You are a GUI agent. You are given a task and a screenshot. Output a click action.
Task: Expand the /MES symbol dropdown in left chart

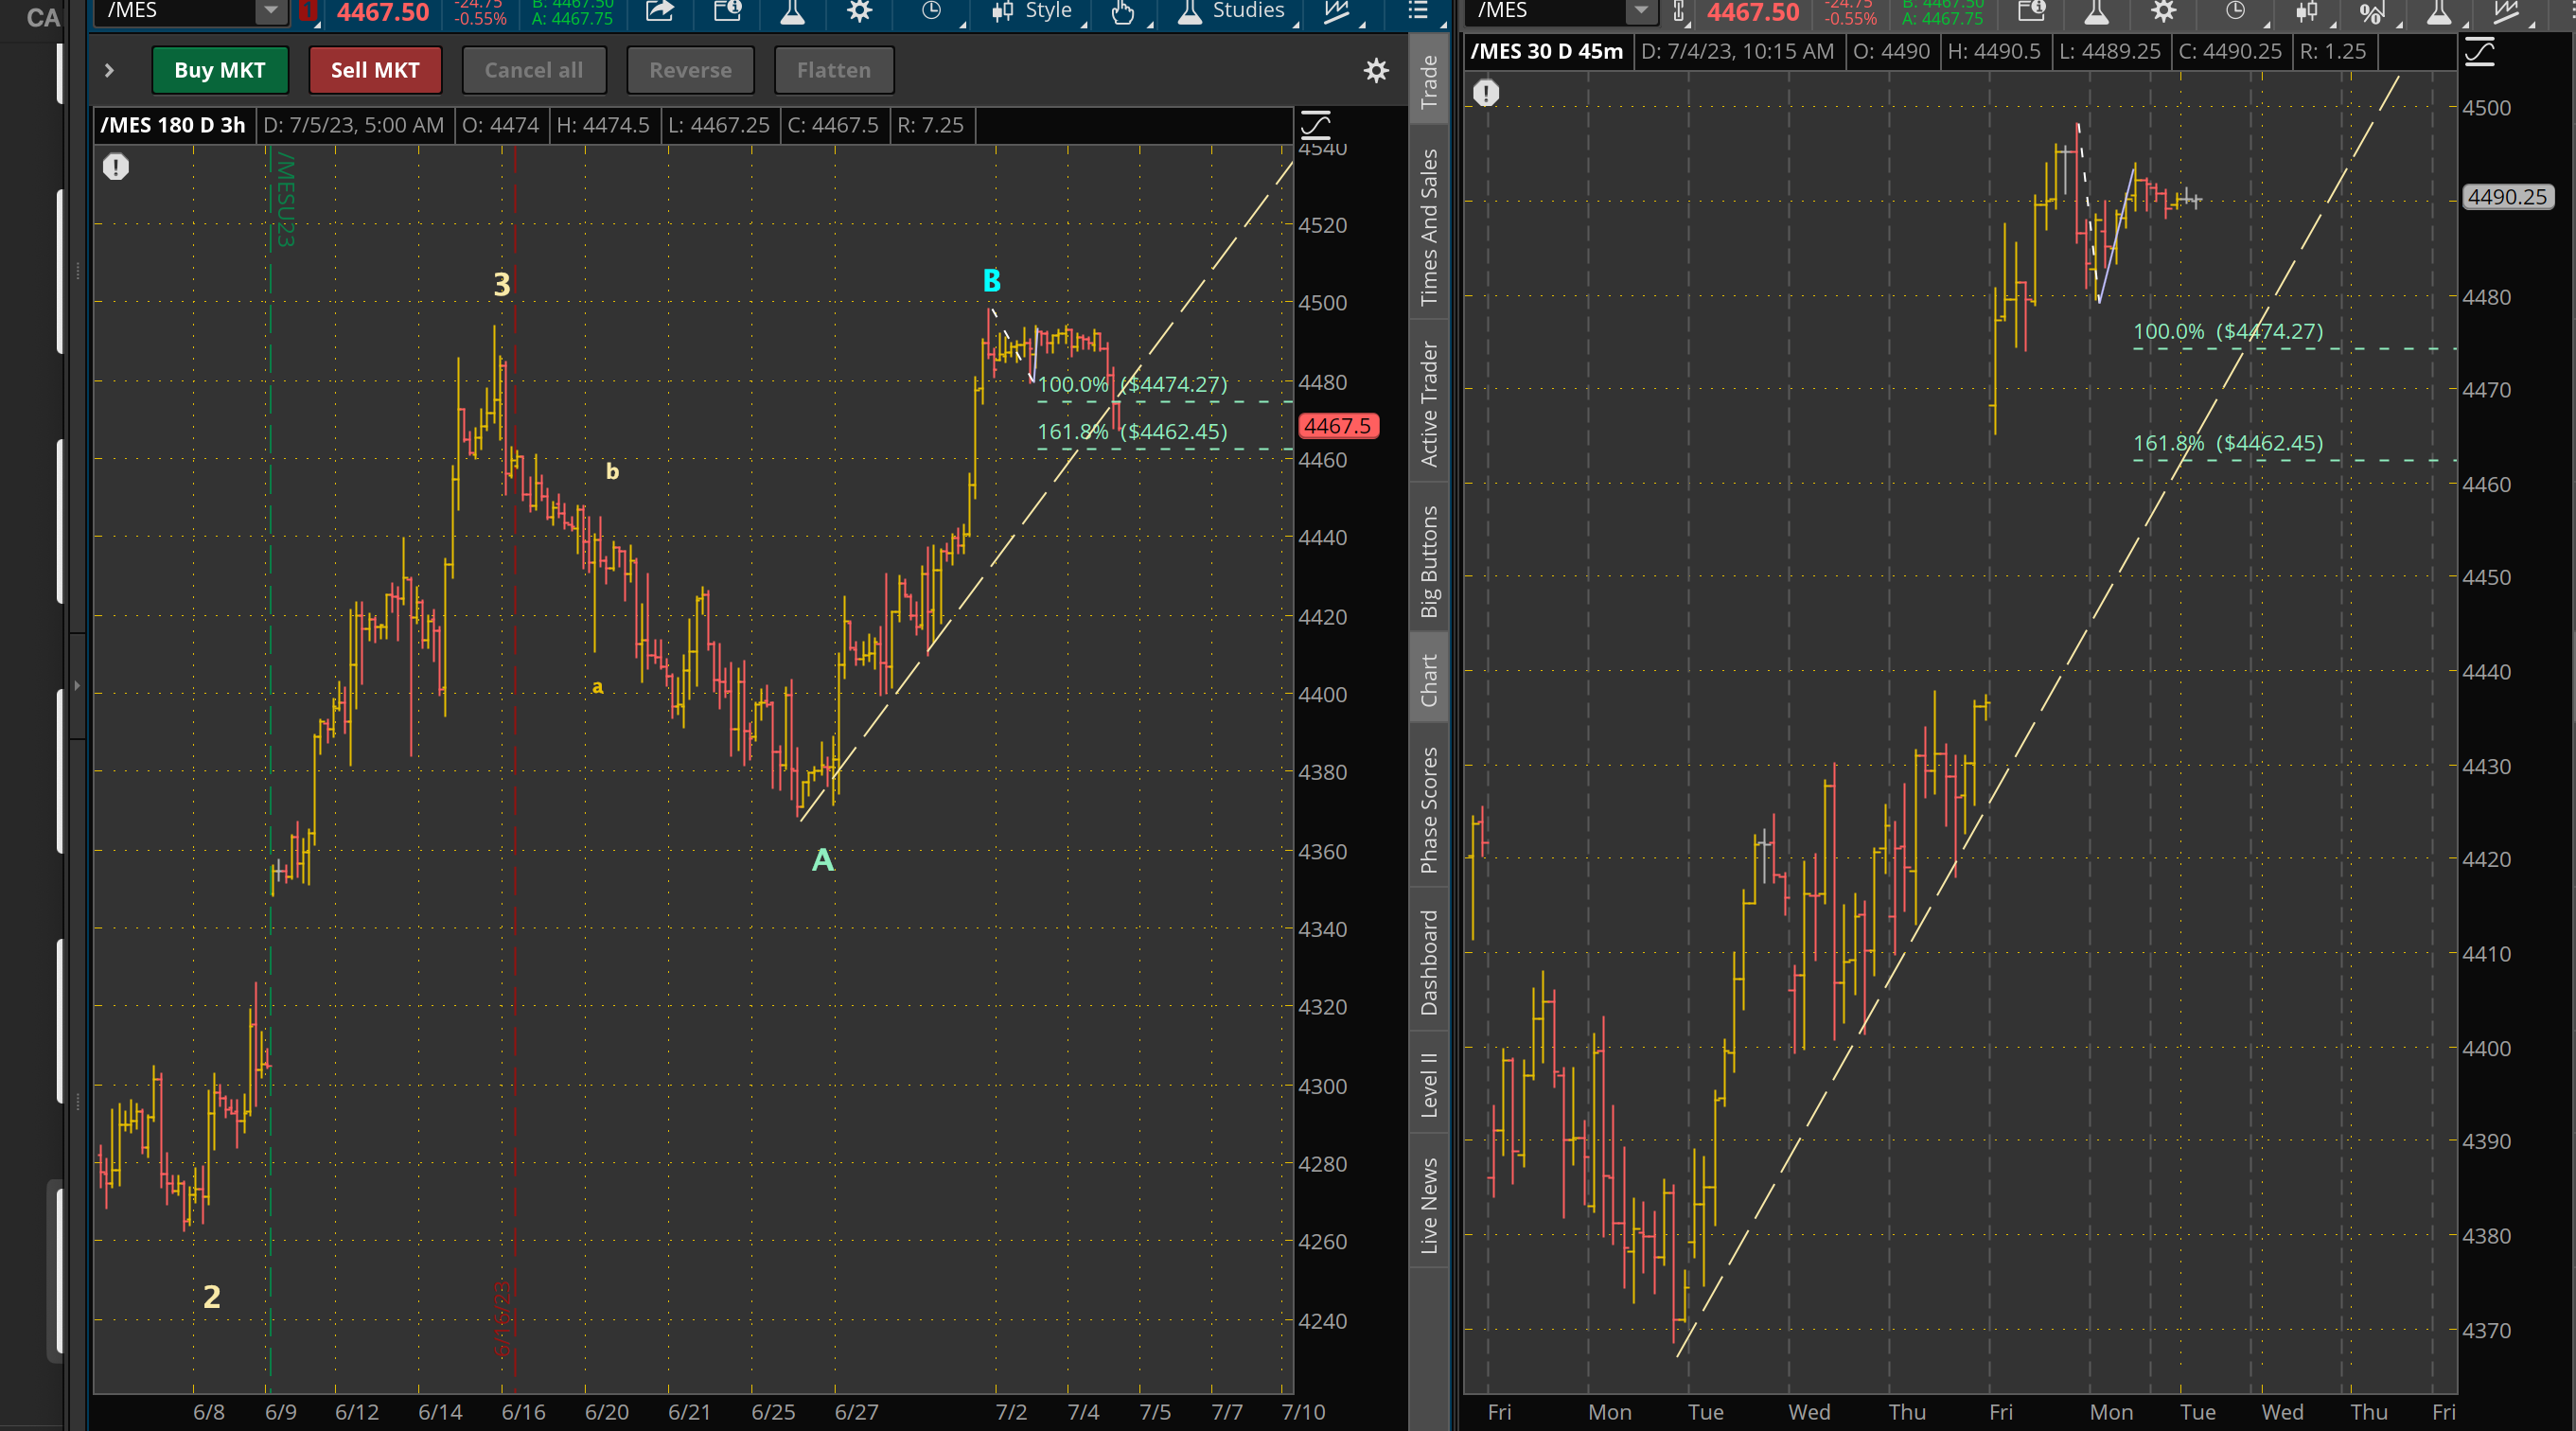click(x=271, y=11)
